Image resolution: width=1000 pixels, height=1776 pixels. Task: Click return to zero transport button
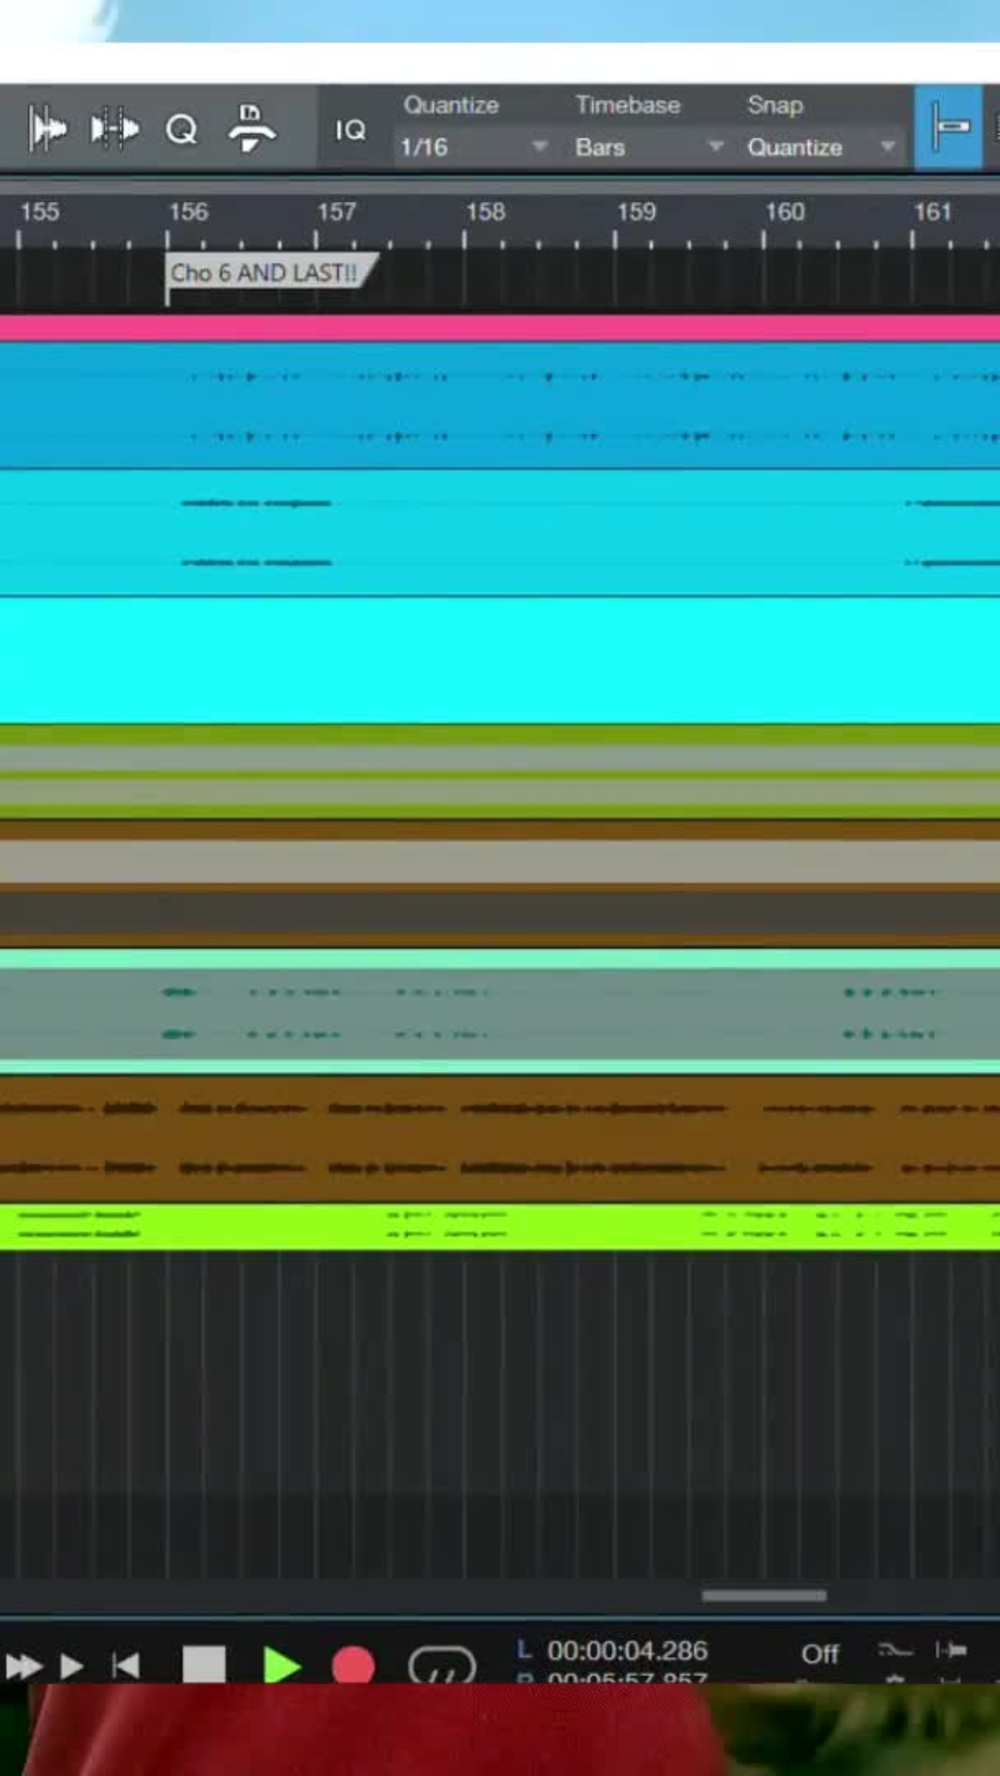[126, 1665]
